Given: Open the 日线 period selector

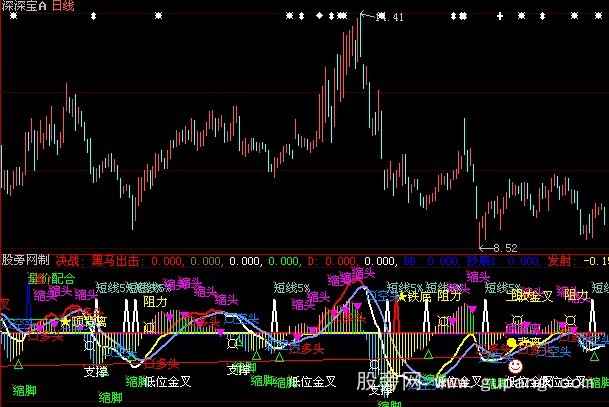Looking at the screenshot, I should point(63,6).
